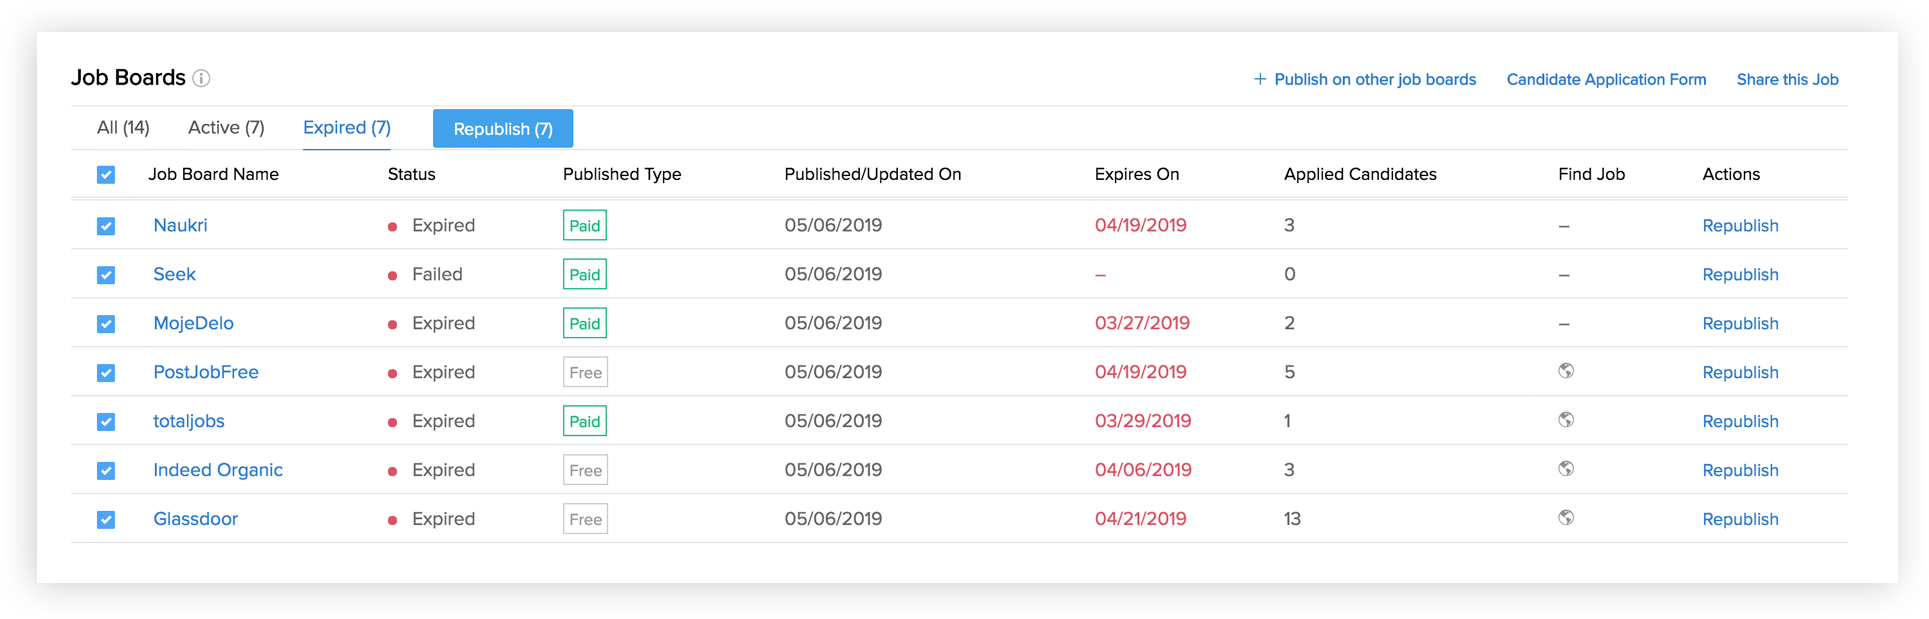Open Find Job globe for Indeed Organic
The width and height of the screenshot is (1929, 619).
tap(1566, 469)
